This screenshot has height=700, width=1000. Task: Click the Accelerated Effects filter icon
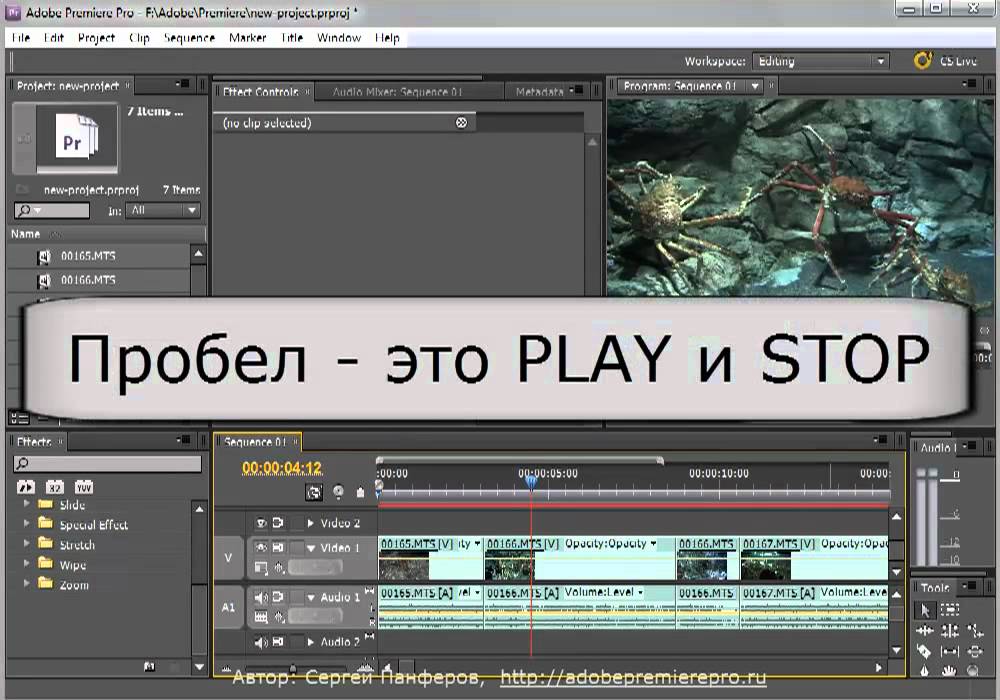pos(26,488)
